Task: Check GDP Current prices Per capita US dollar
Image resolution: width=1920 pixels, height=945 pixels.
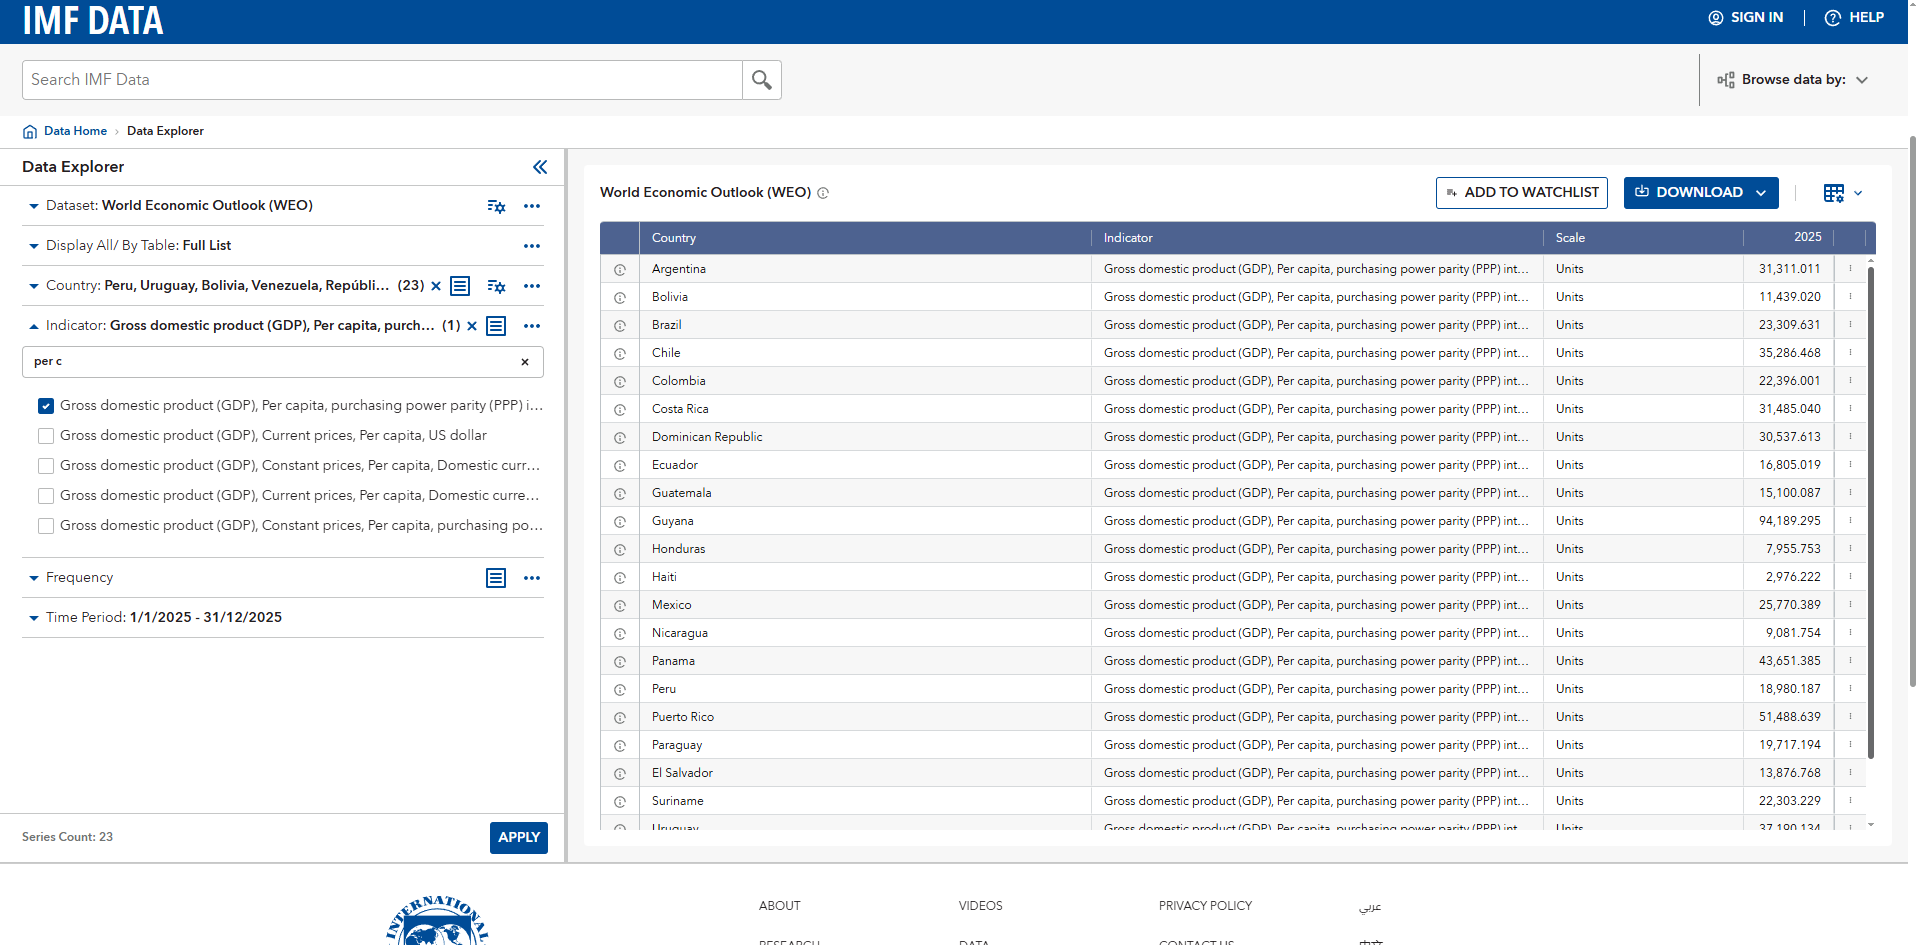Action: tap(46, 436)
